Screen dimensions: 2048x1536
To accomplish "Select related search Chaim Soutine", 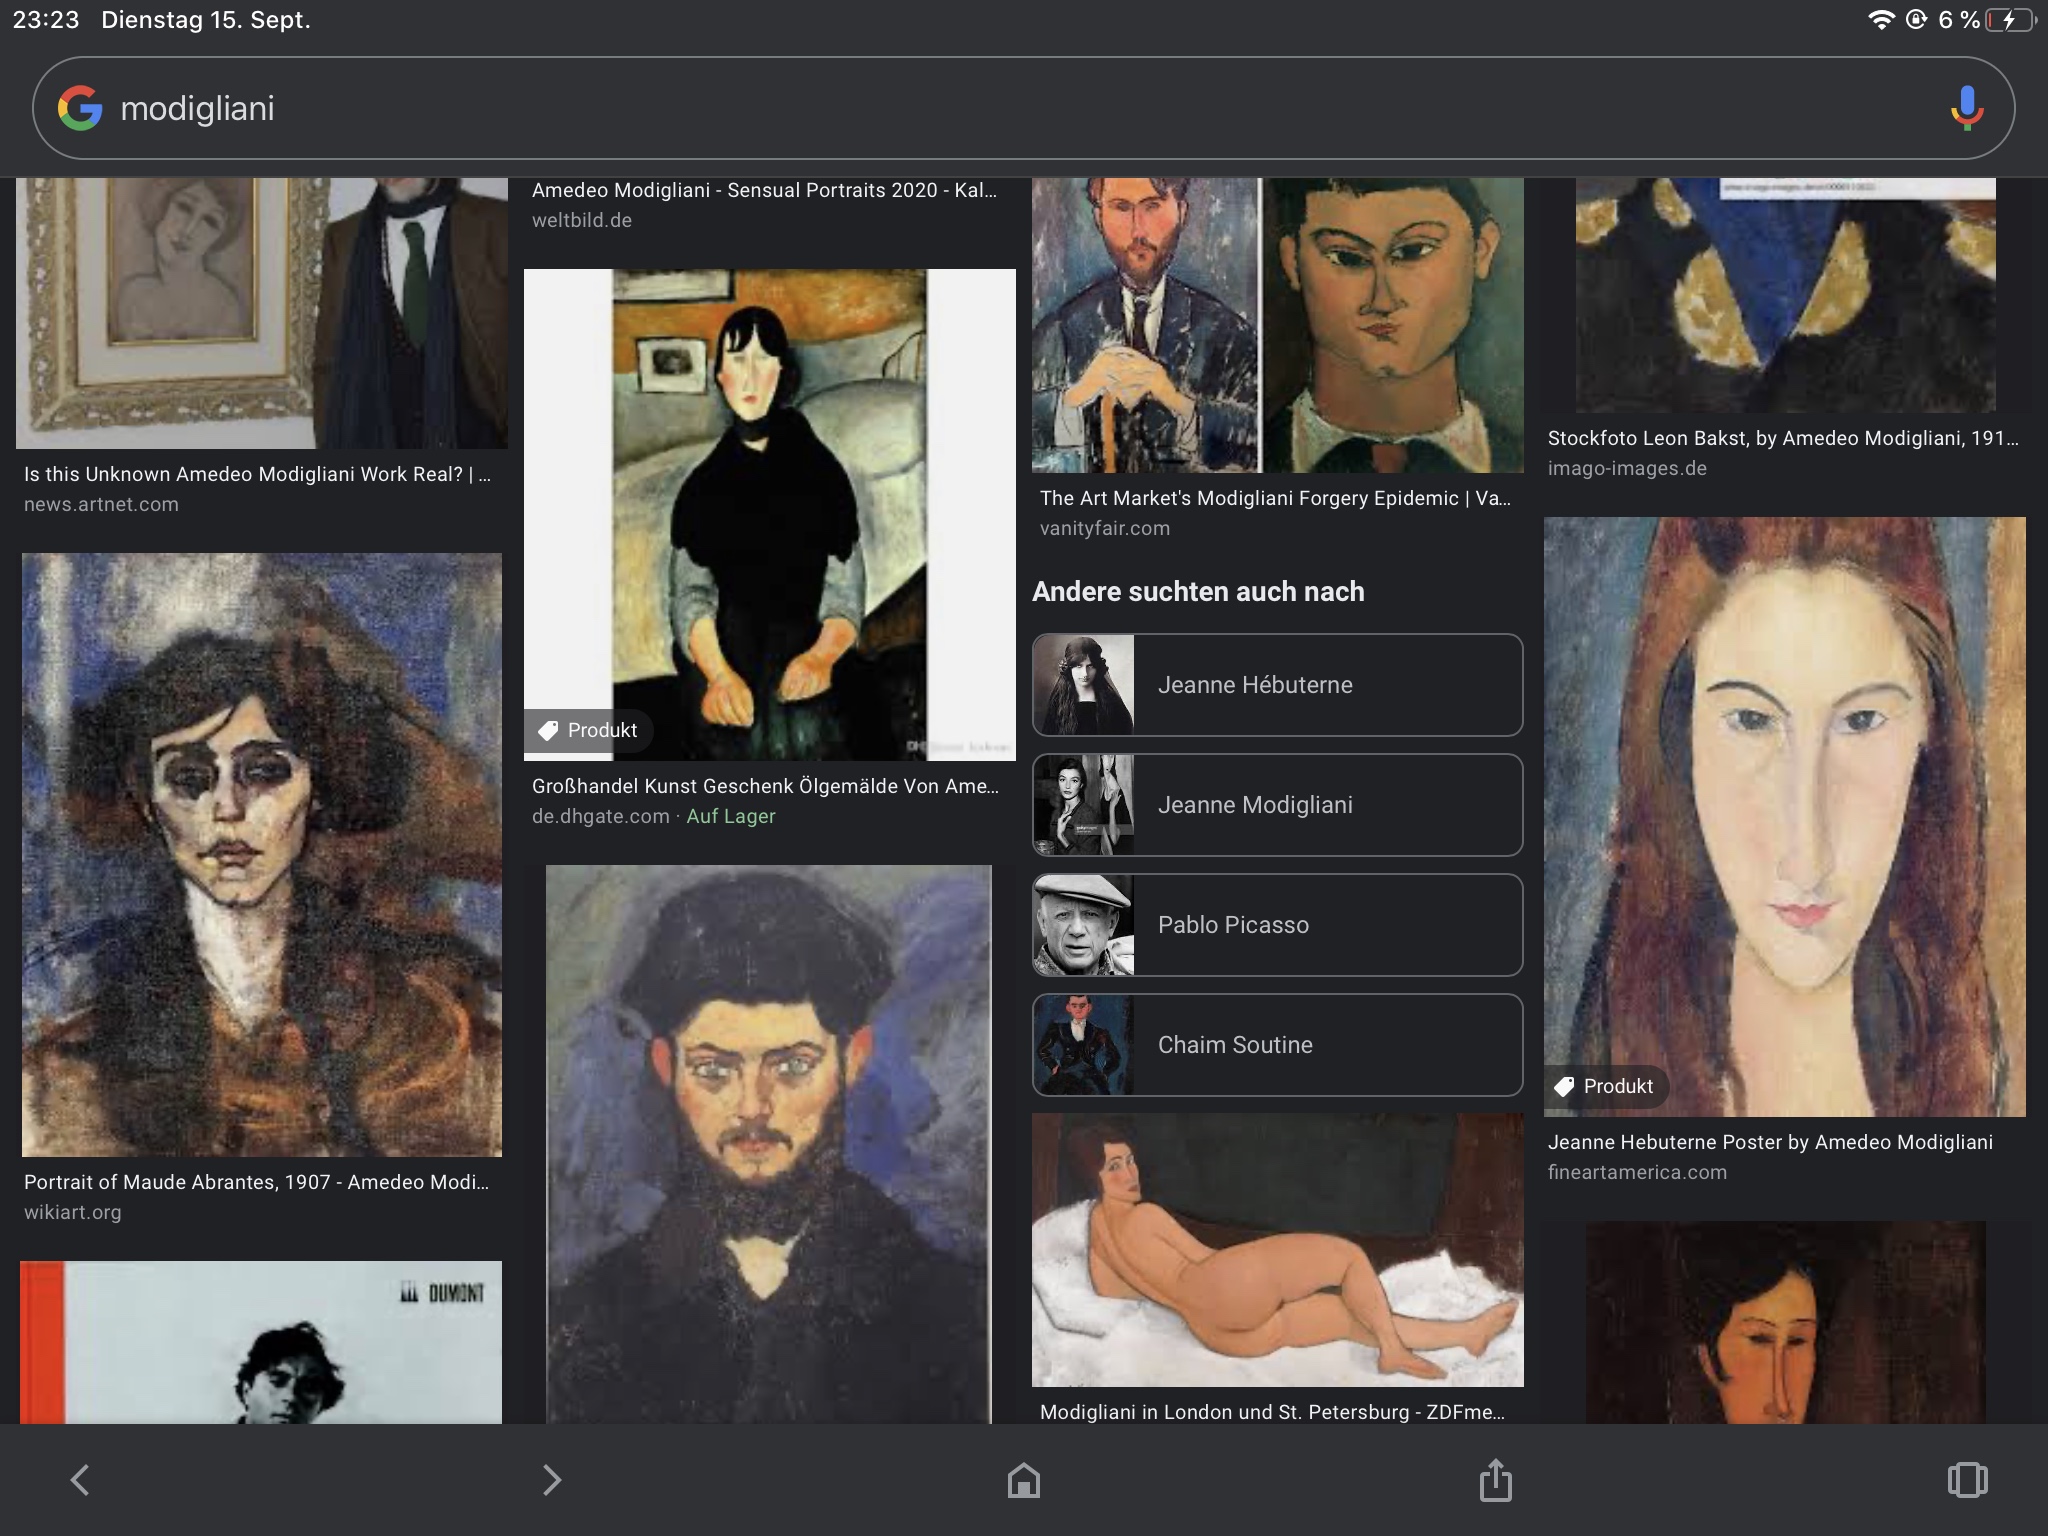I will click(1277, 1045).
